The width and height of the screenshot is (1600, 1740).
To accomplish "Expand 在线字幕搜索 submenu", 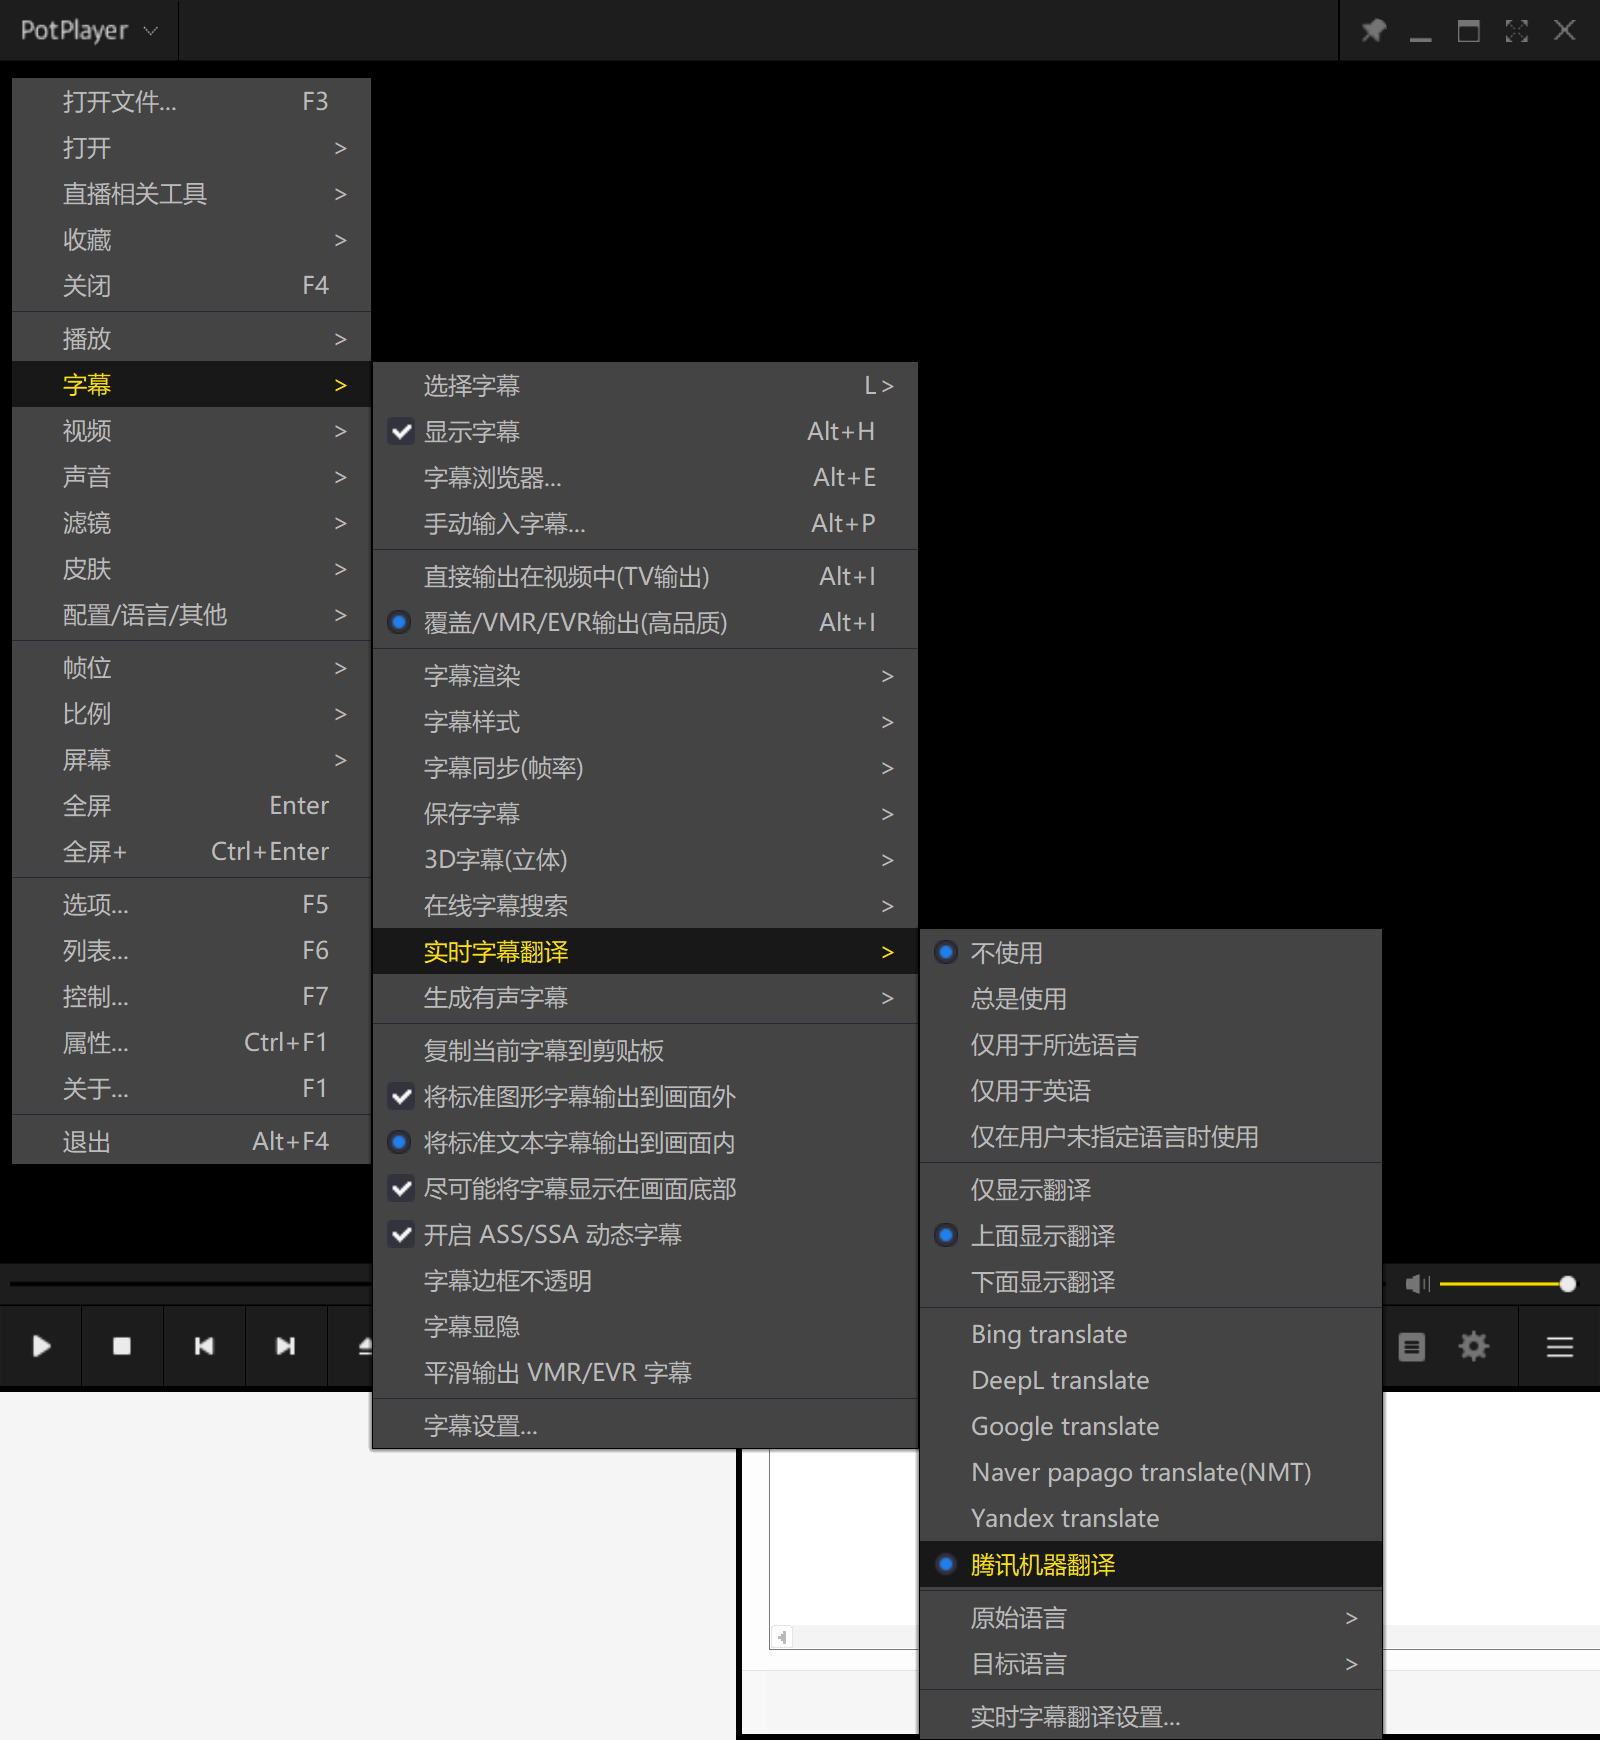I will (646, 906).
